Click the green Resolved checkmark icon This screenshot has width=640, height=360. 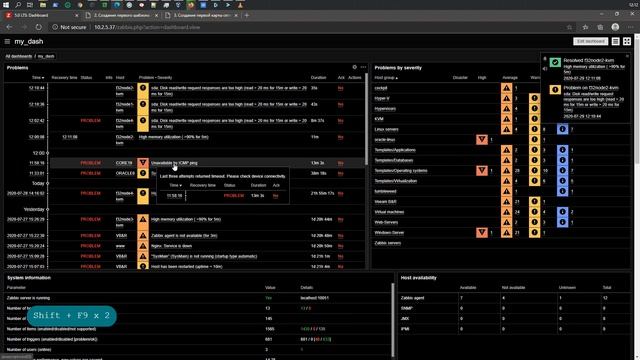pyautogui.click(x=555, y=62)
